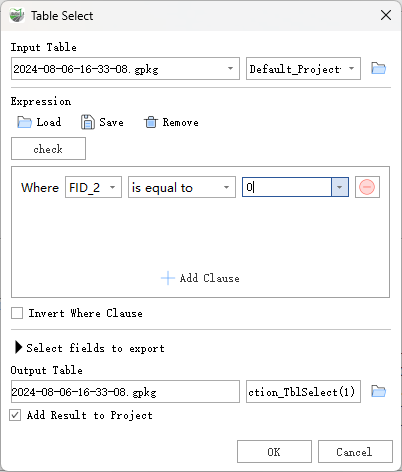Image resolution: width=402 pixels, height=472 pixels.
Task: Load a saved expression
Action: [x=39, y=122]
